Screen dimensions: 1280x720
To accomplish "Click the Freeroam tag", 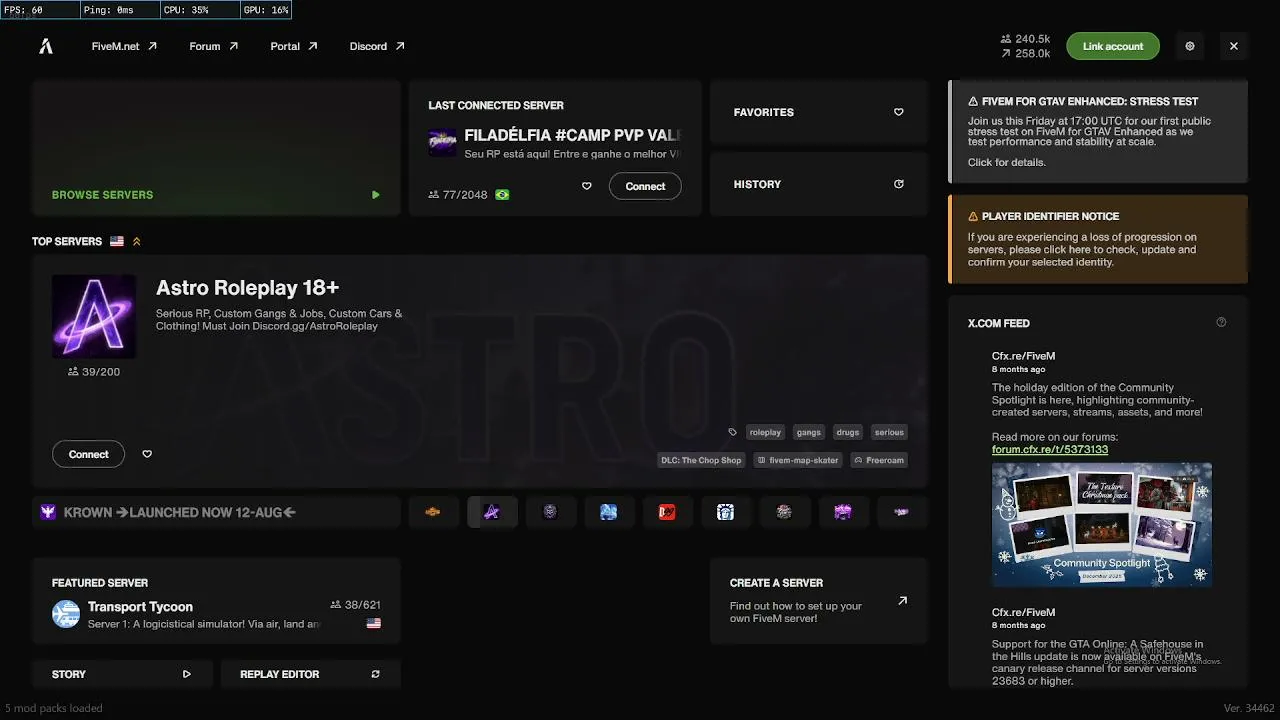I will pyautogui.click(x=879, y=460).
